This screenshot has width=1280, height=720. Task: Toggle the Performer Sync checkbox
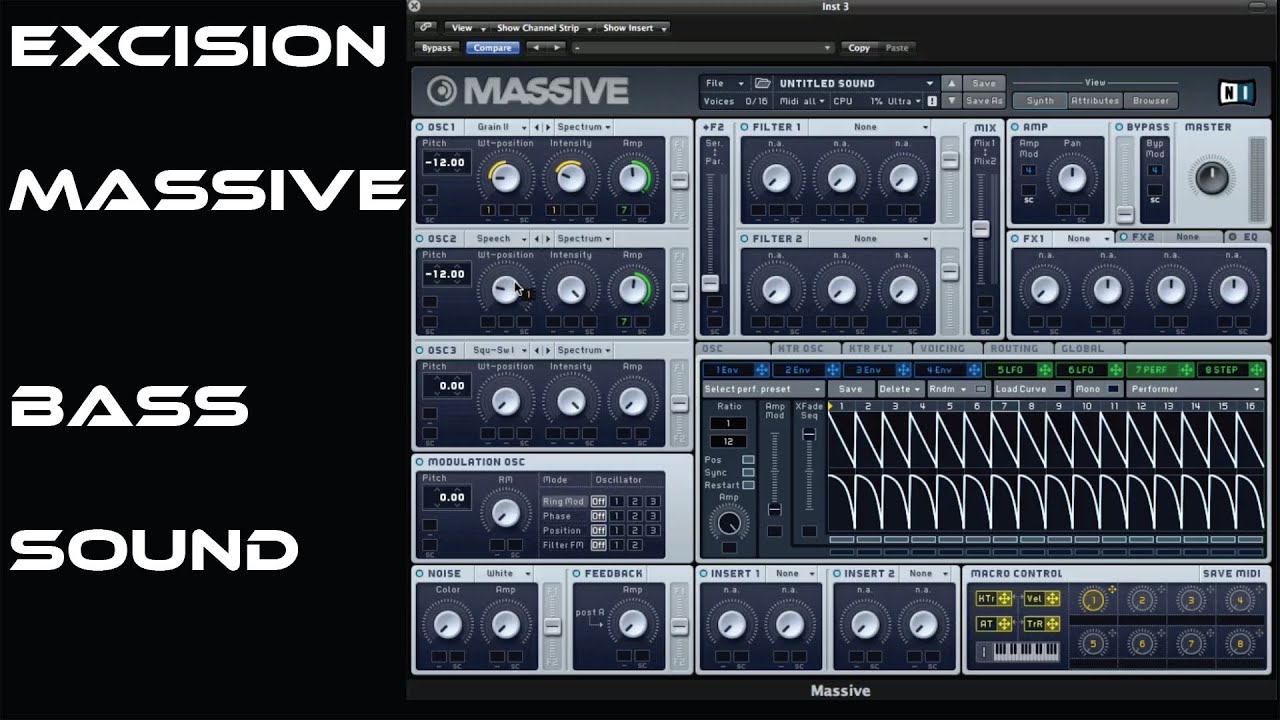pyautogui.click(x=748, y=472)
